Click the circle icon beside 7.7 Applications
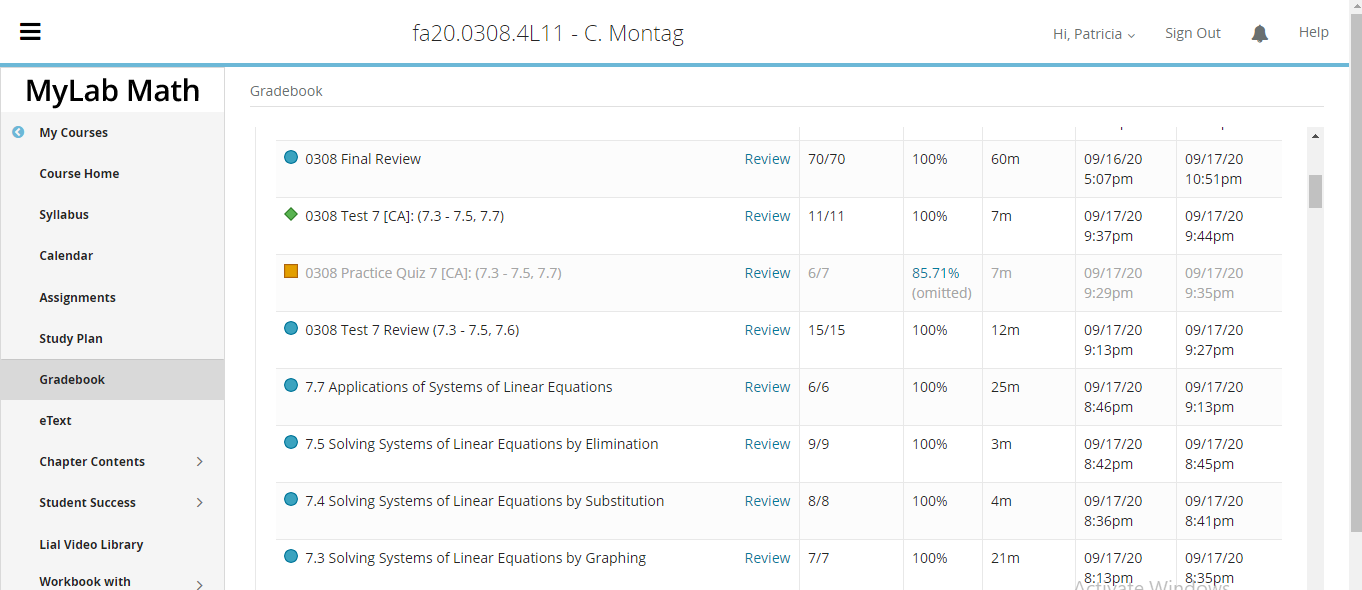 (291, 385)
